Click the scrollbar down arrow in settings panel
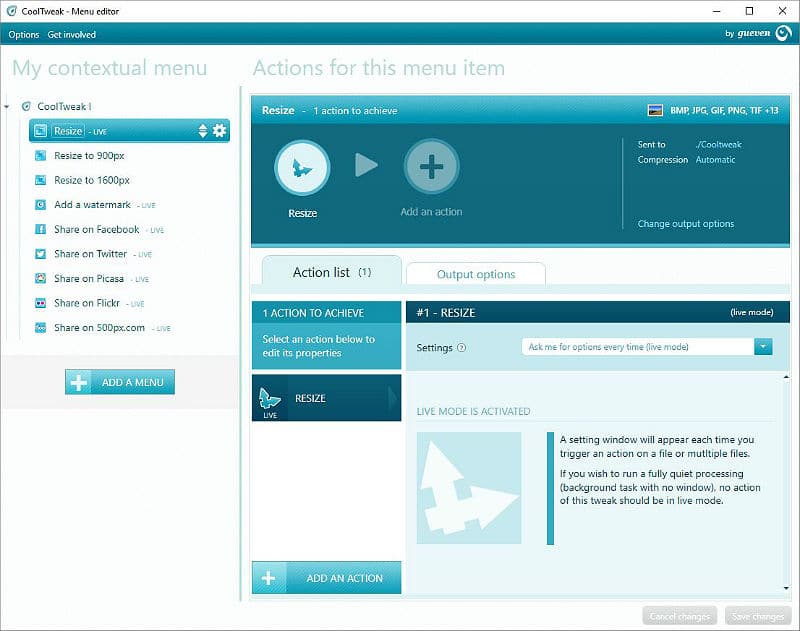Screen dimensions: 800x631 (x=786, y=588)
